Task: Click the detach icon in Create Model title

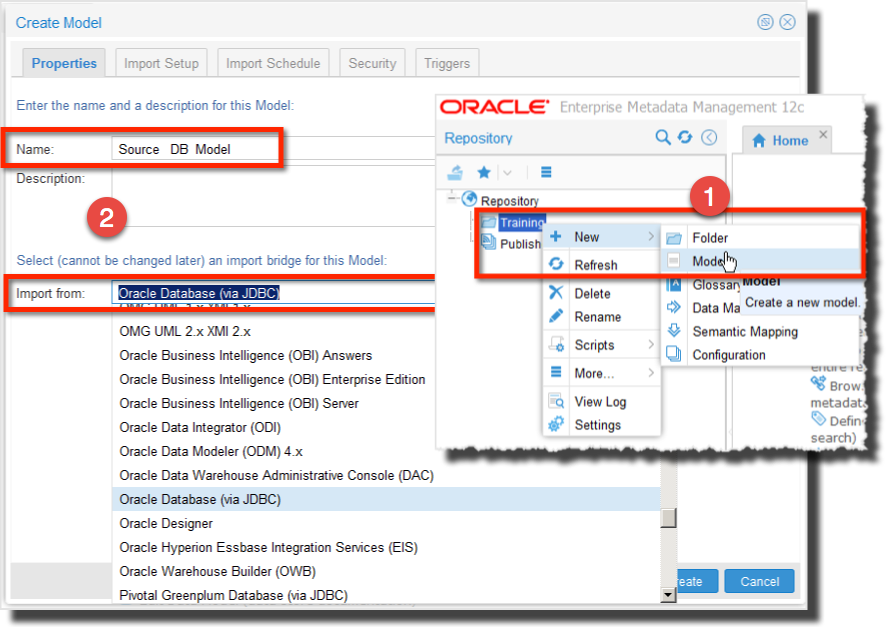Action: [x=765, y=22]
